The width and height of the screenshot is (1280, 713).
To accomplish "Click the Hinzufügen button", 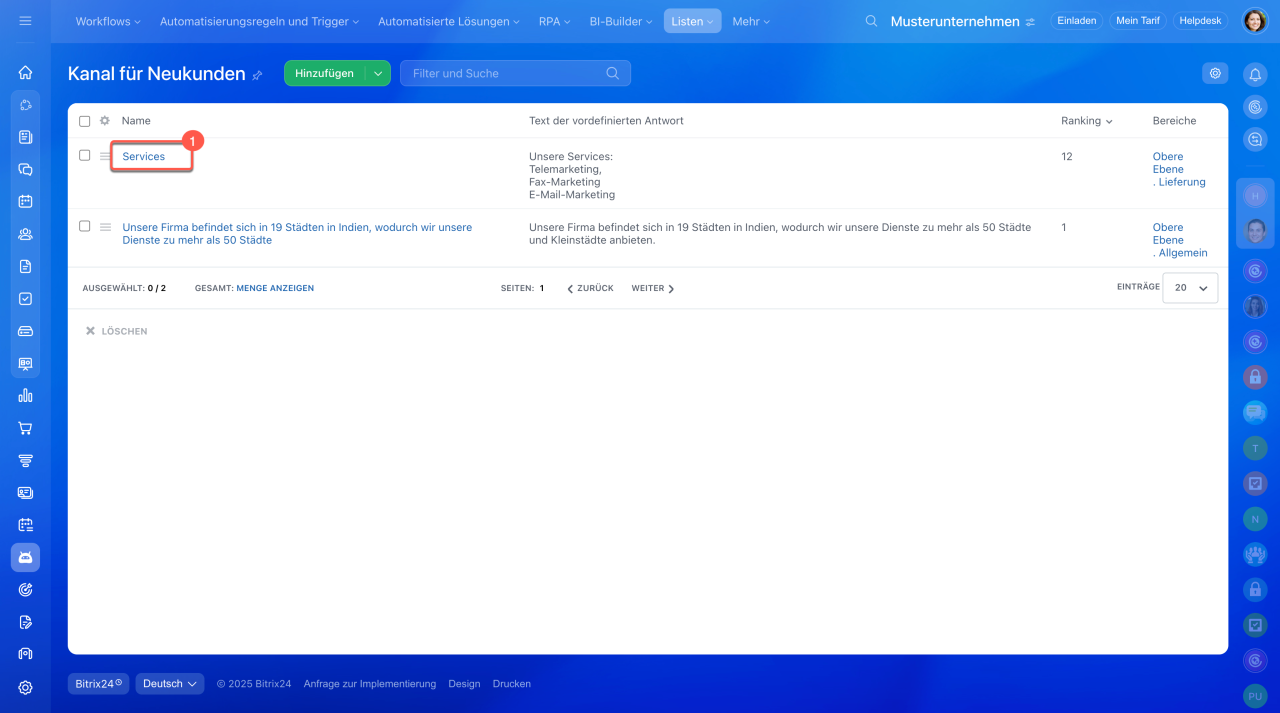I will click(324, 73).
